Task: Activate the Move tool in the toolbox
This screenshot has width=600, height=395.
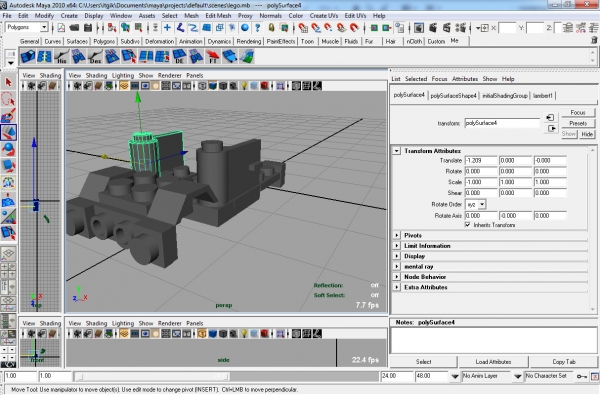Action: point(8,132)
